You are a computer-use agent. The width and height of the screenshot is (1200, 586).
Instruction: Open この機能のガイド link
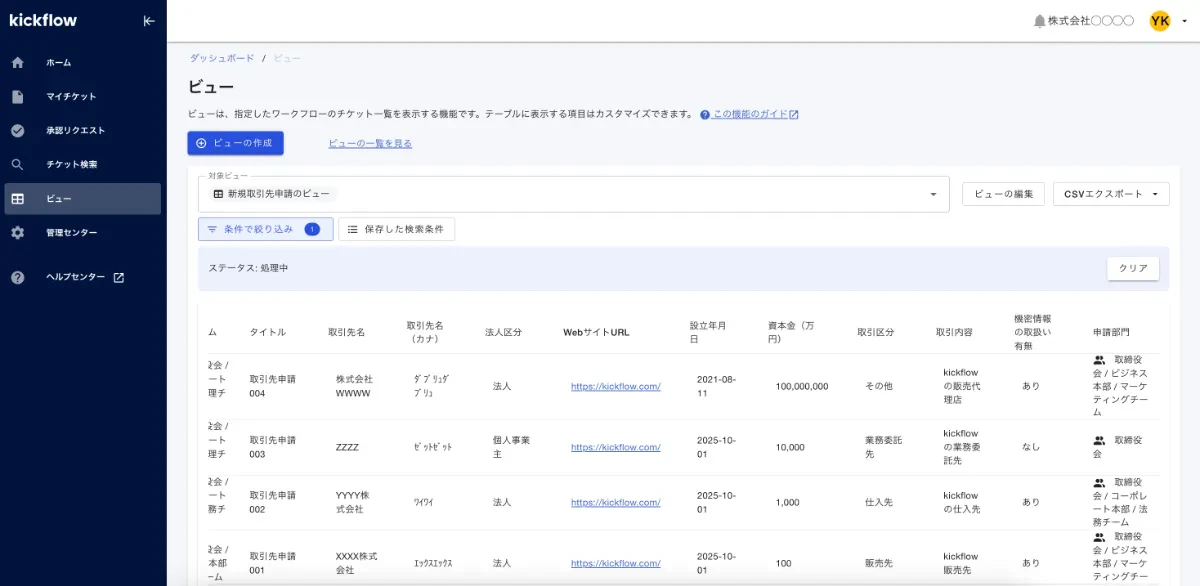(750, 115)
